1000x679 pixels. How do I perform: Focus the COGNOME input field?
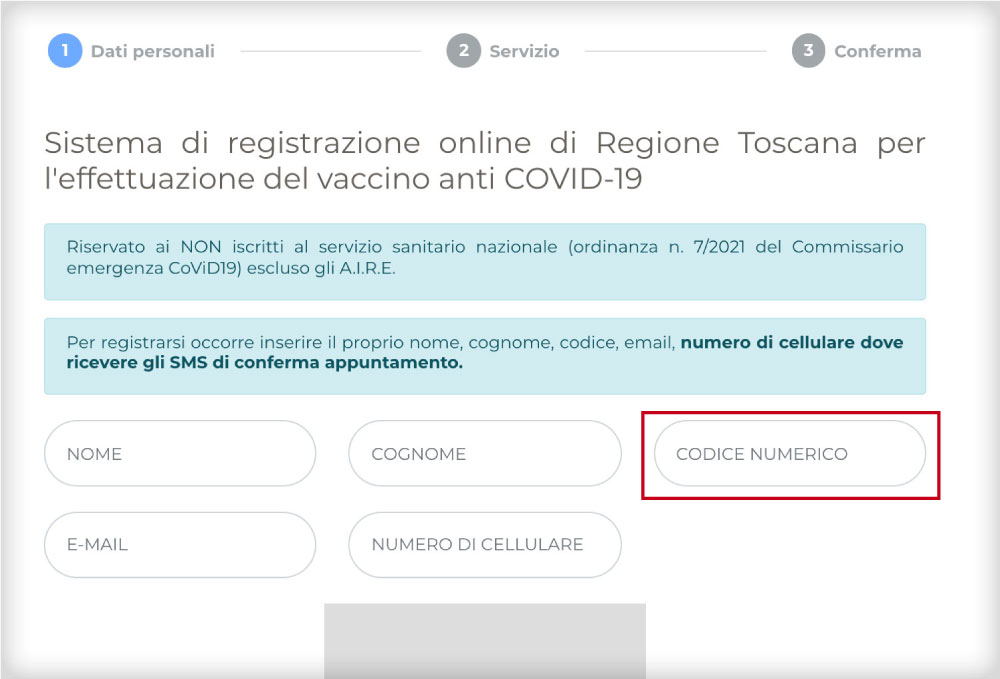[x=485, y=453]
